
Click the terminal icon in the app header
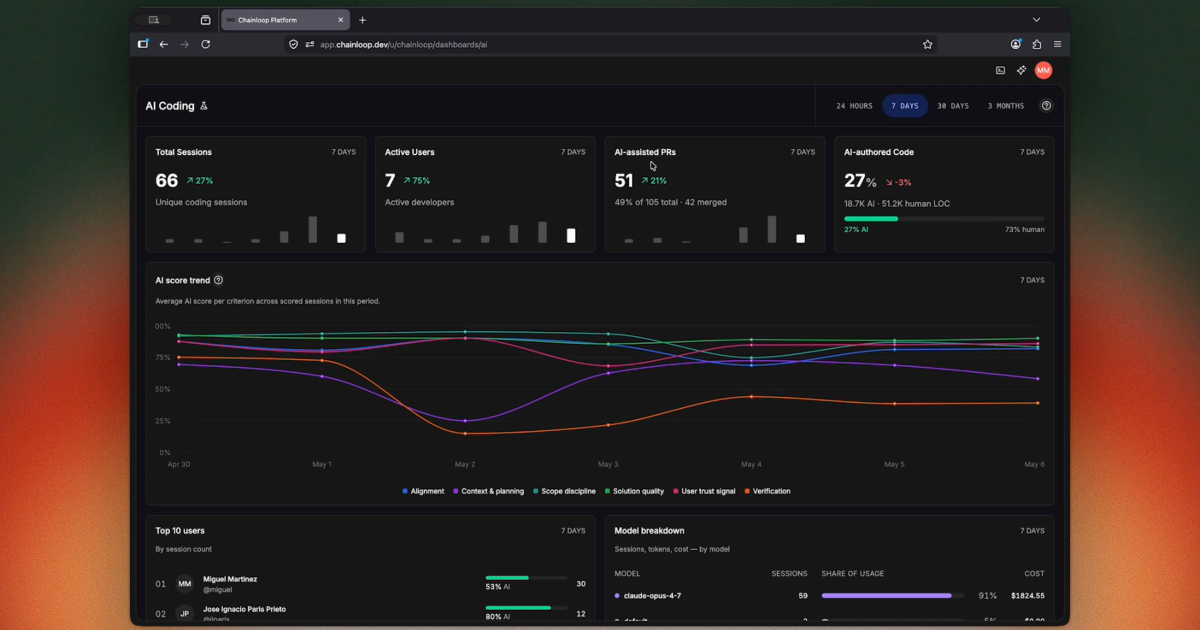[x=1000, y=70]
